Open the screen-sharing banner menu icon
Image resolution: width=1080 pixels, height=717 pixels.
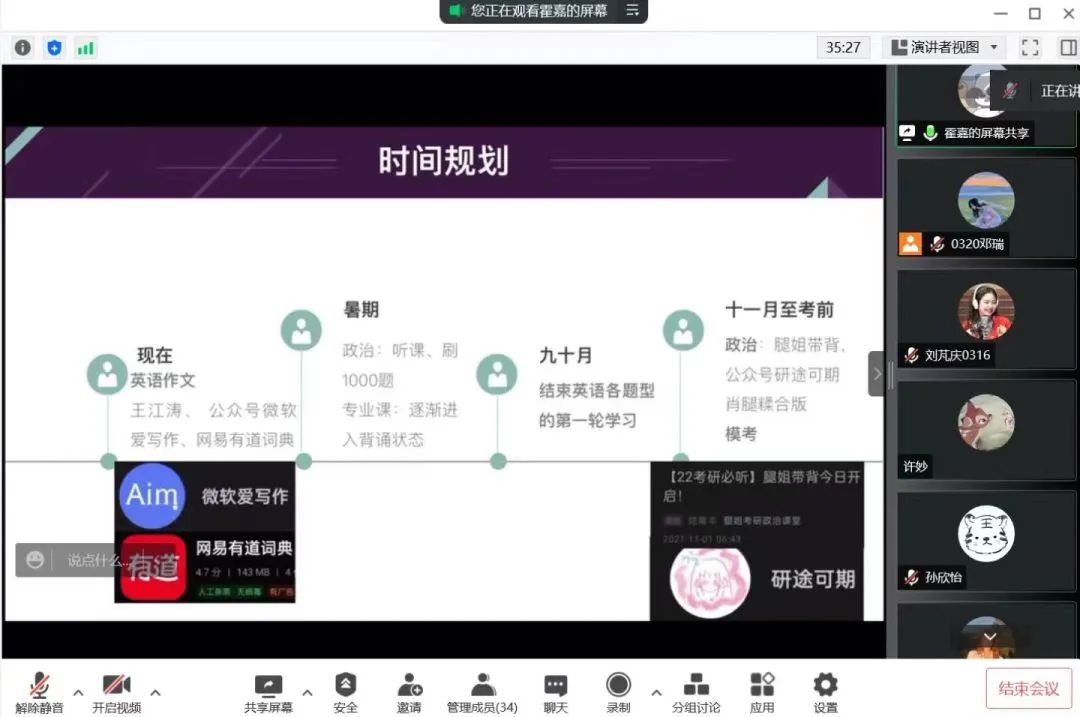[x=631, y=10]
